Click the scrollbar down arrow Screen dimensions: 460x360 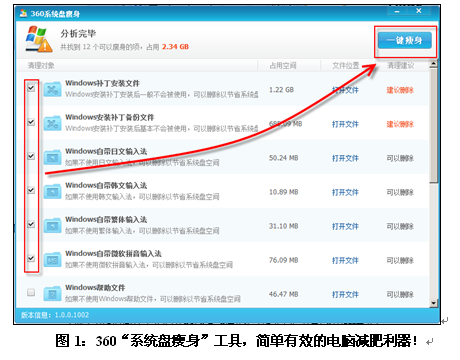(x=433, y=303)
